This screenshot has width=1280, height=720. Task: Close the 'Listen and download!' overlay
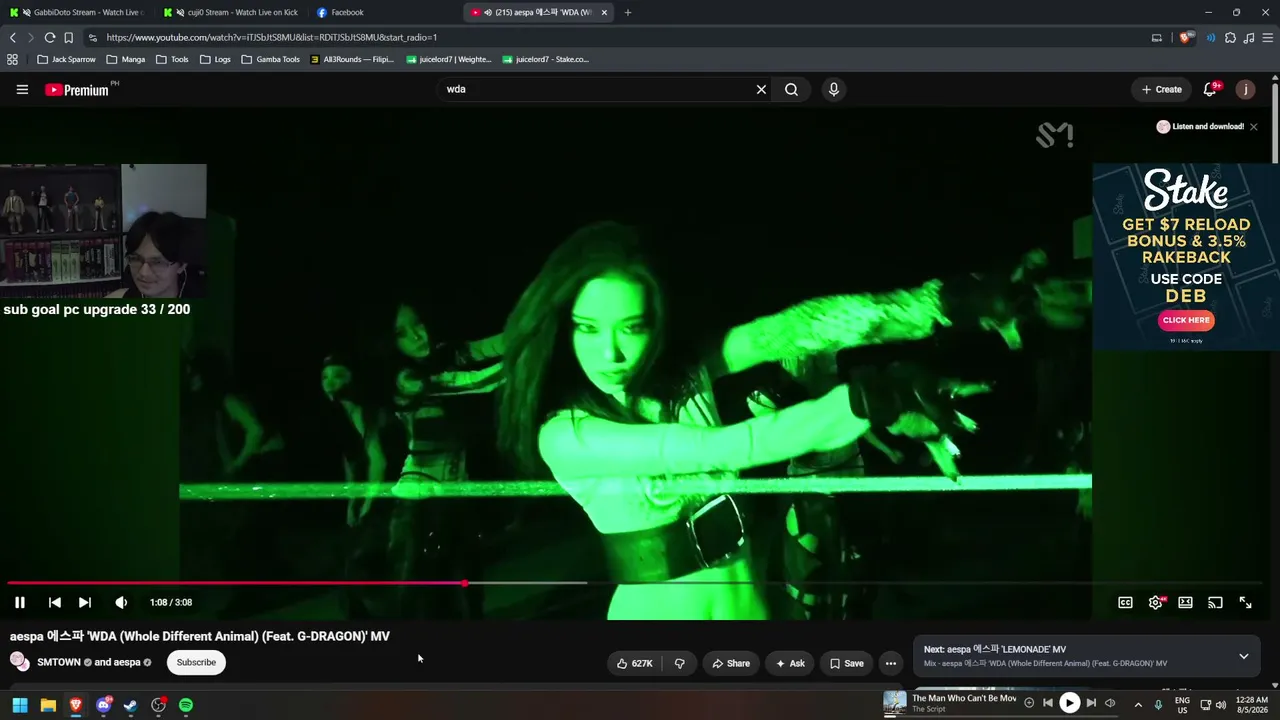[x=1253, y=127]
